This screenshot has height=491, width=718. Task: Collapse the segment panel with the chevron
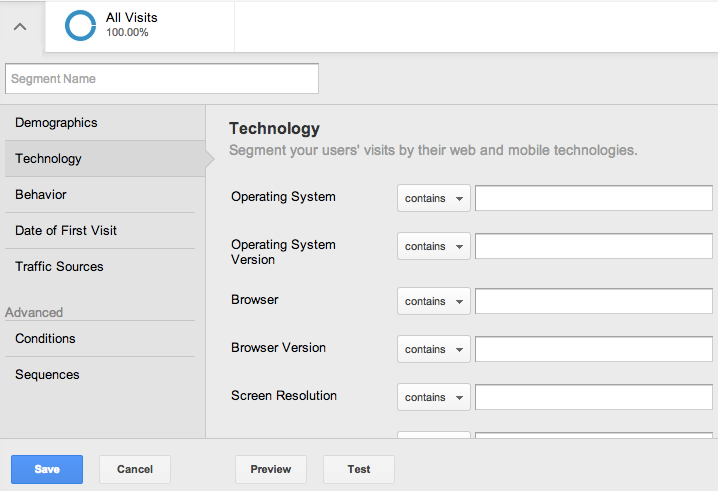click(20, 27)
